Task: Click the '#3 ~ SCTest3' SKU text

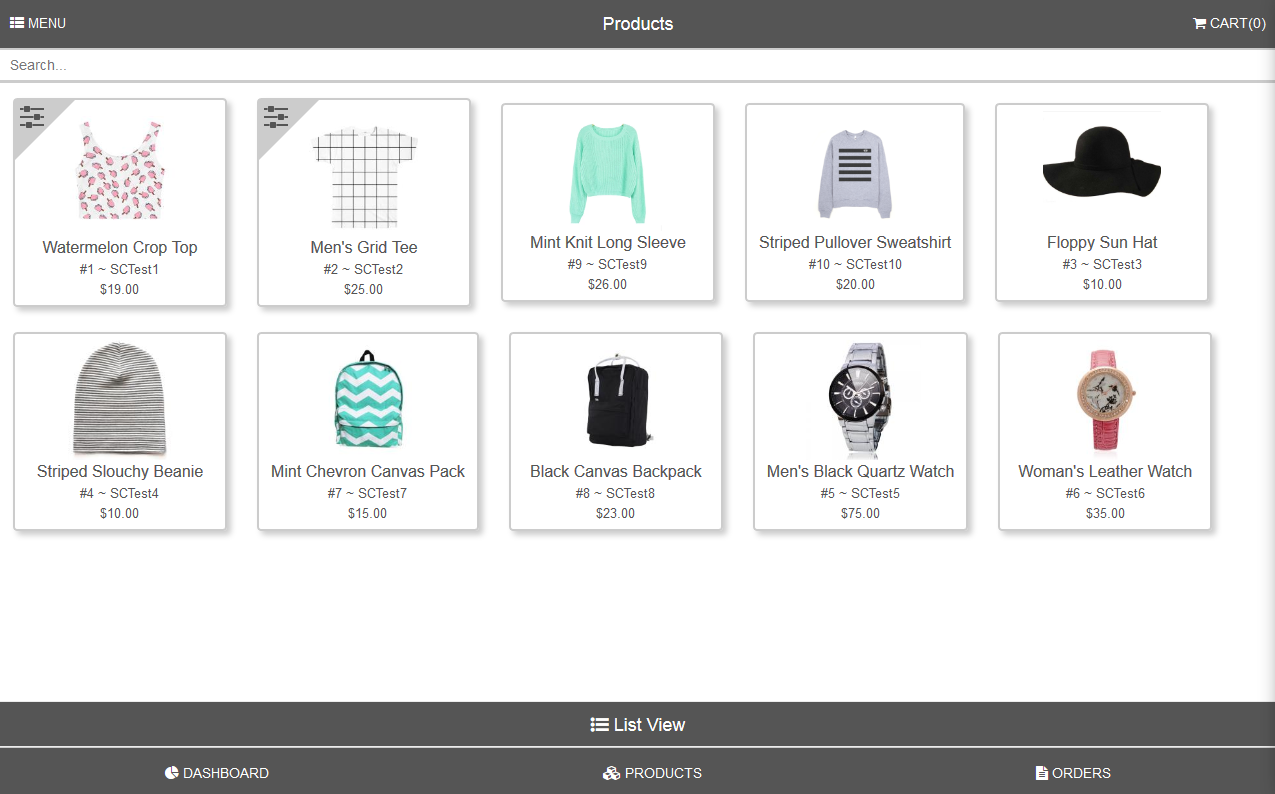Action: coord(1102,264)
